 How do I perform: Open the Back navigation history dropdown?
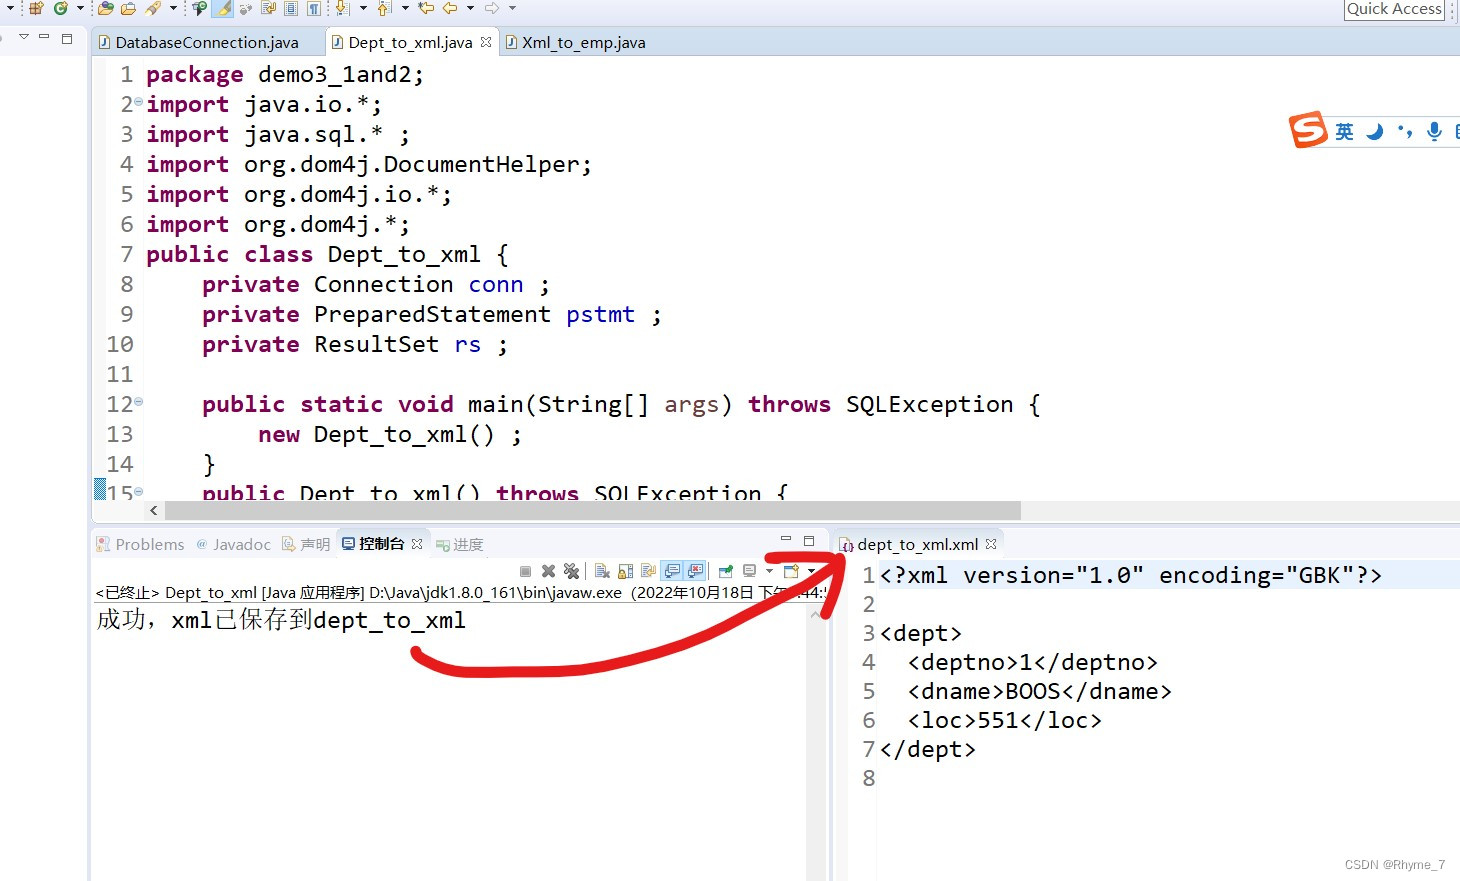click(x=470, y=12)
